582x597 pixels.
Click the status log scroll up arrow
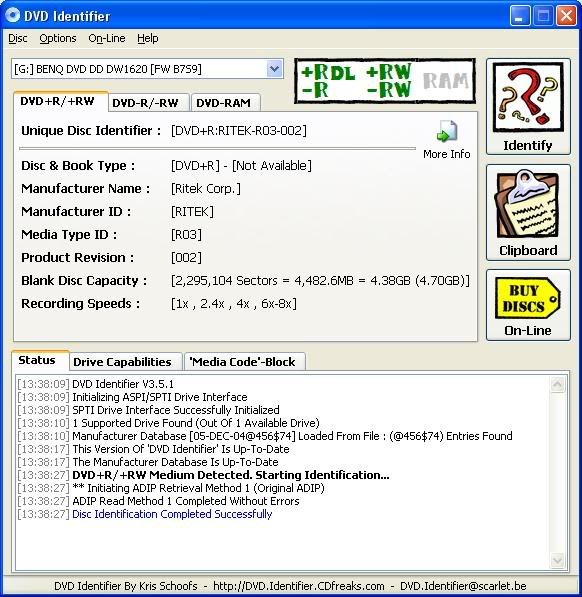pos(557,385)
